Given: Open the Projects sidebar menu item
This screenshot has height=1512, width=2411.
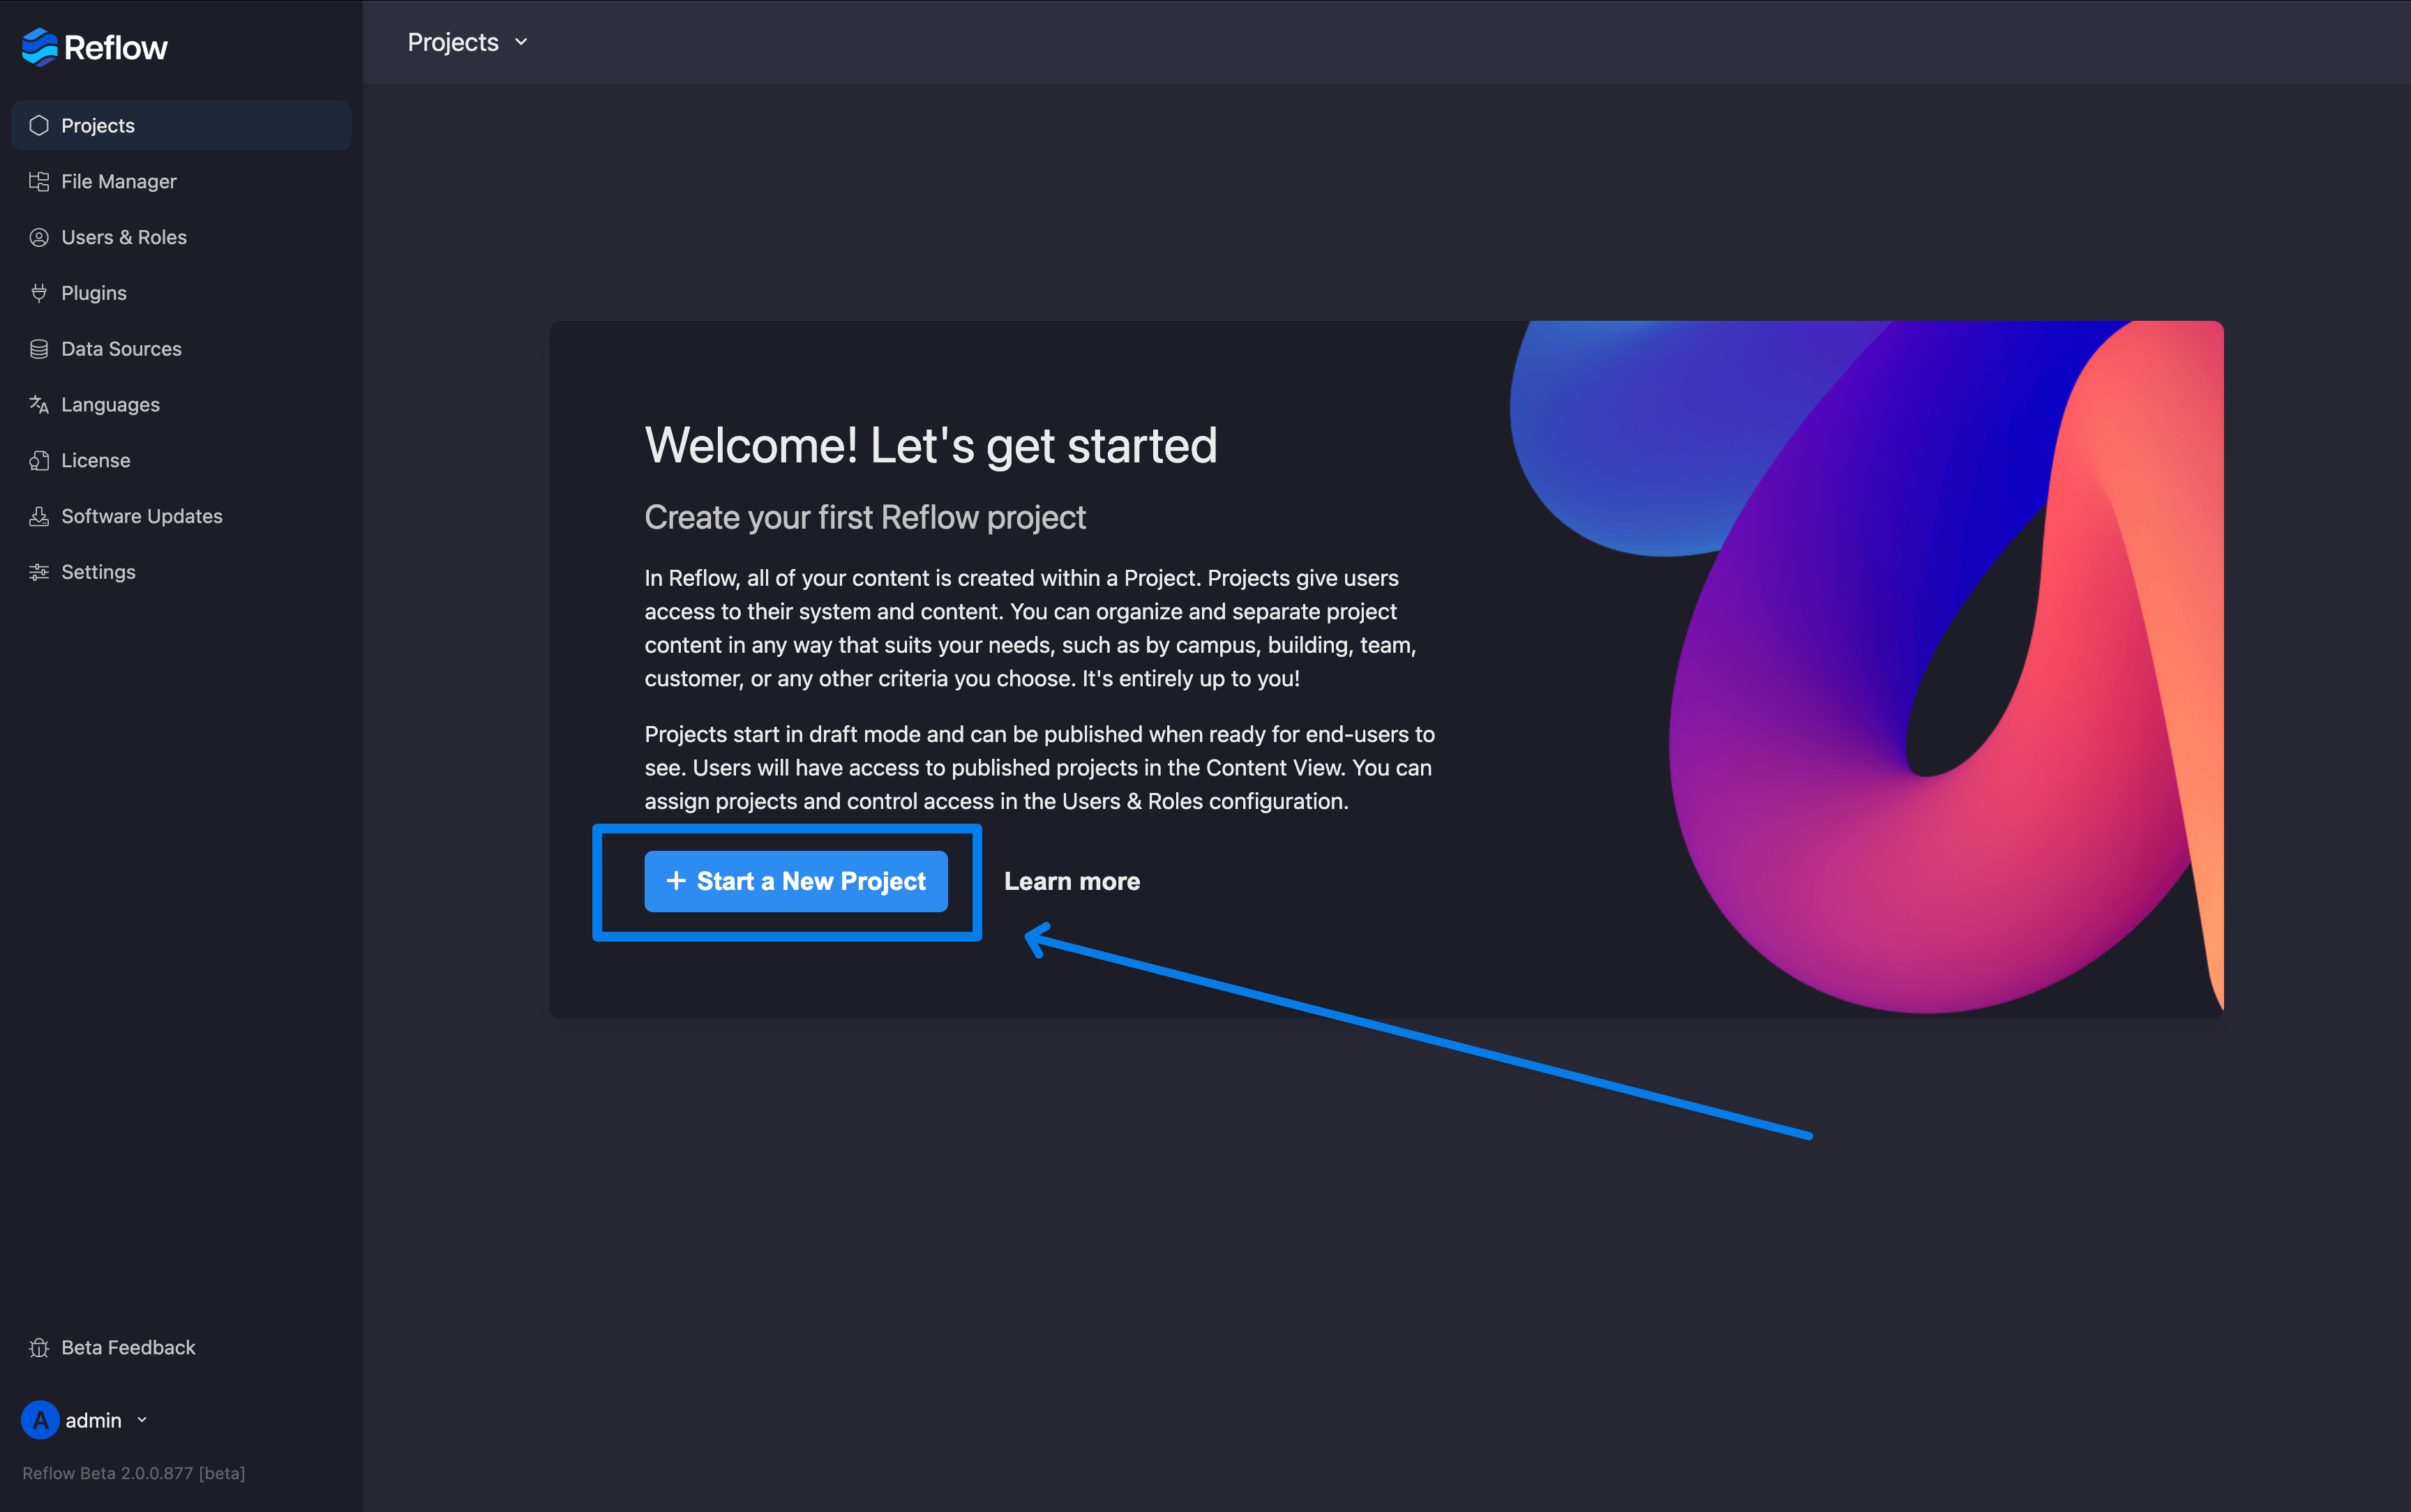Looking at the screenshot, I should tap(181, 125).
